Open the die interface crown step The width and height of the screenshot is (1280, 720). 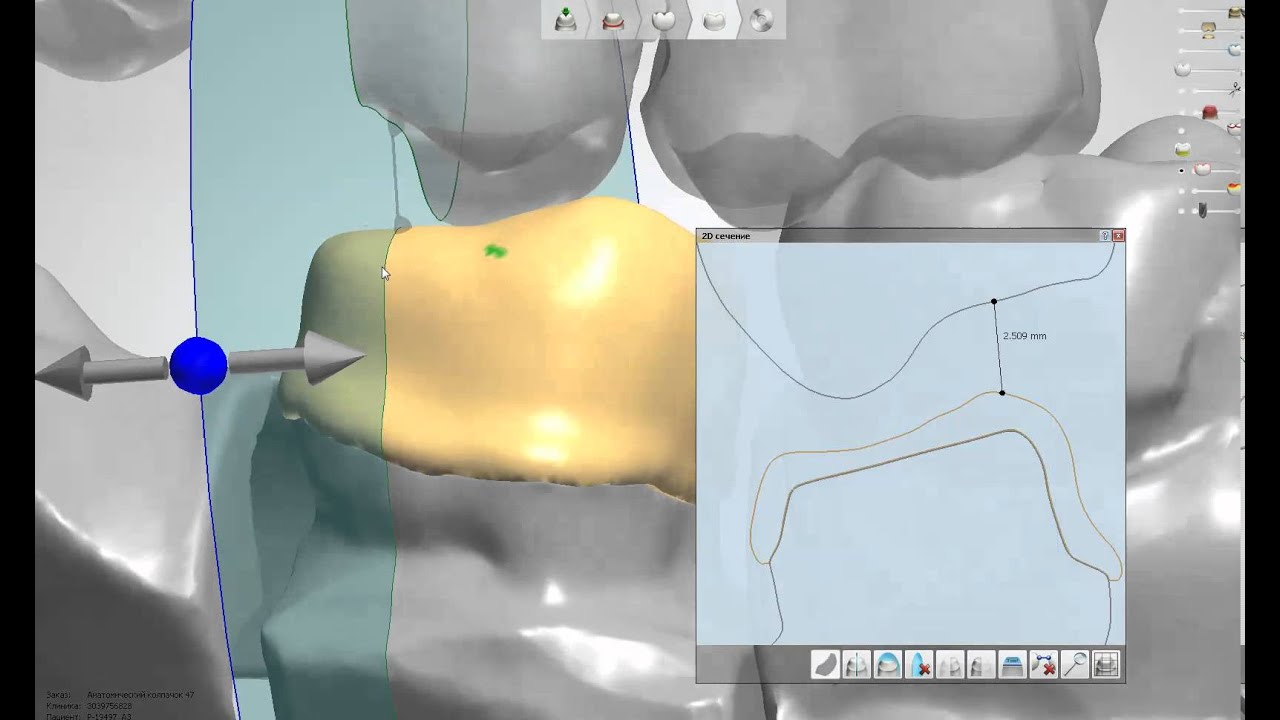coord(663,20)
